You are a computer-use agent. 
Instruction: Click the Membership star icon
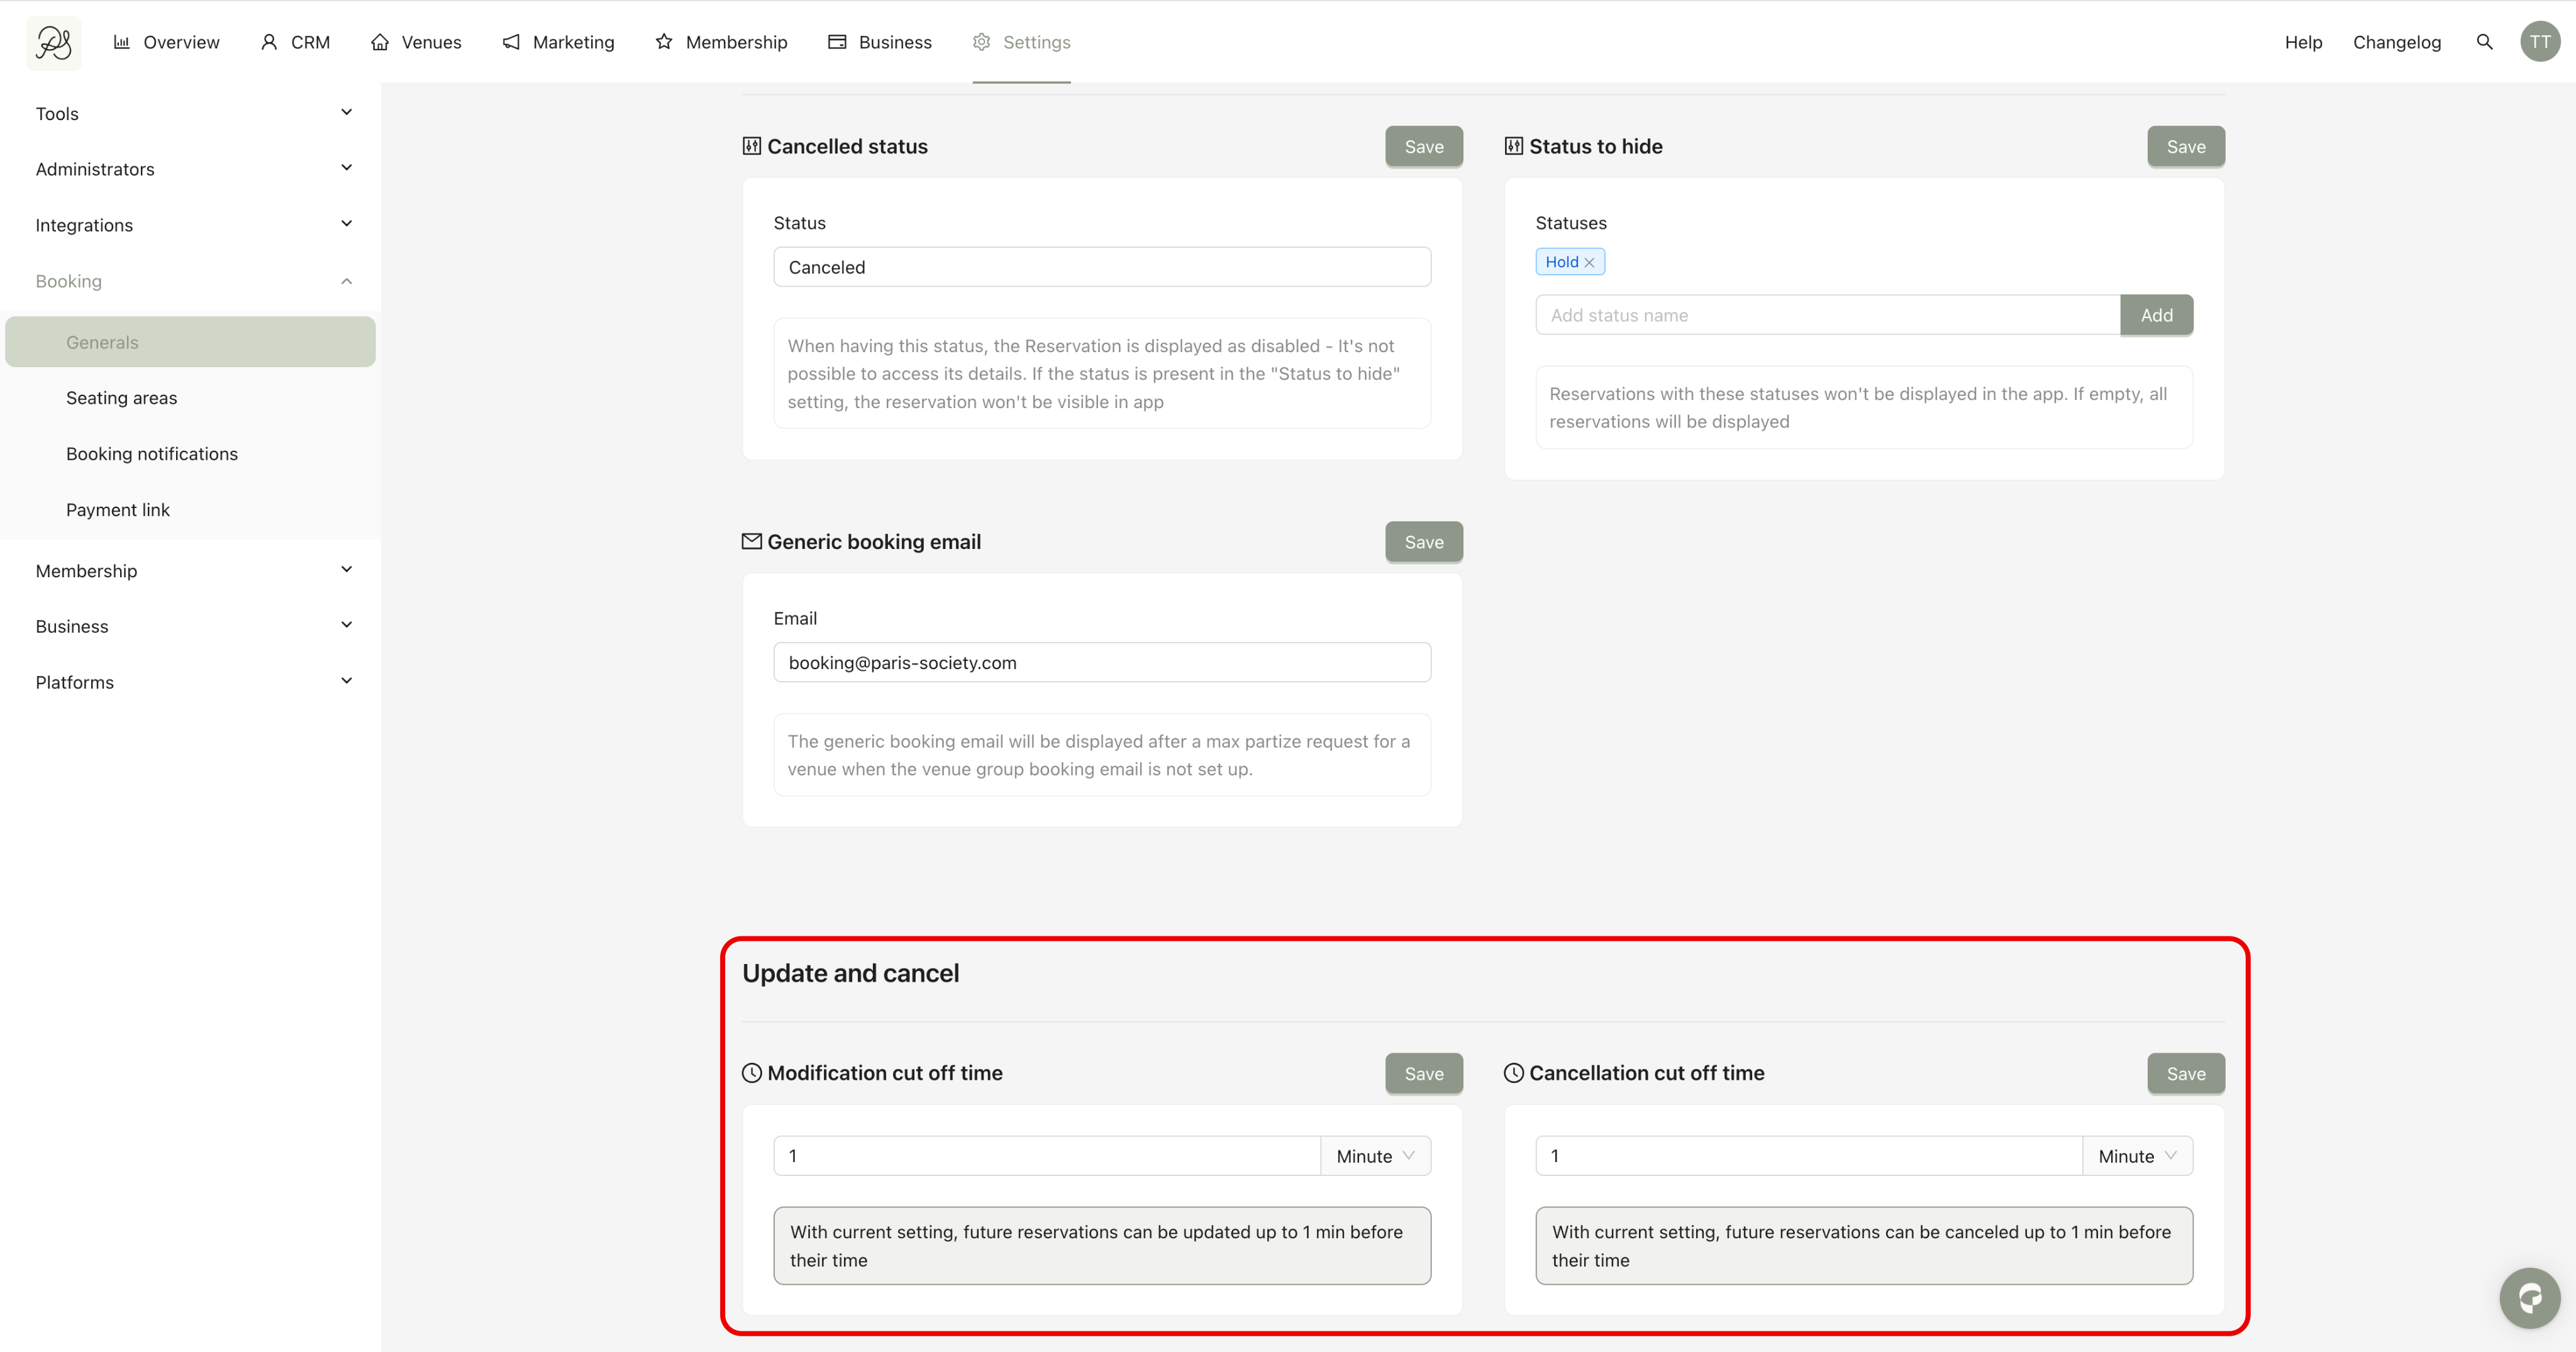pos(664,42)
